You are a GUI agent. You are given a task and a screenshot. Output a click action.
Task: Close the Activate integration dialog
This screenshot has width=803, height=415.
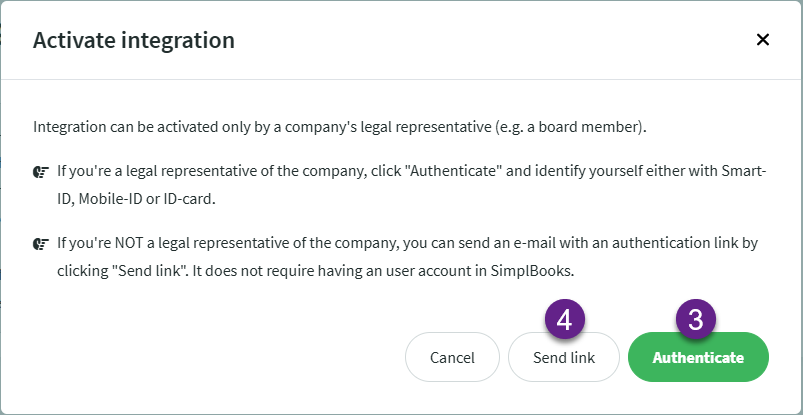click(763, 39)
